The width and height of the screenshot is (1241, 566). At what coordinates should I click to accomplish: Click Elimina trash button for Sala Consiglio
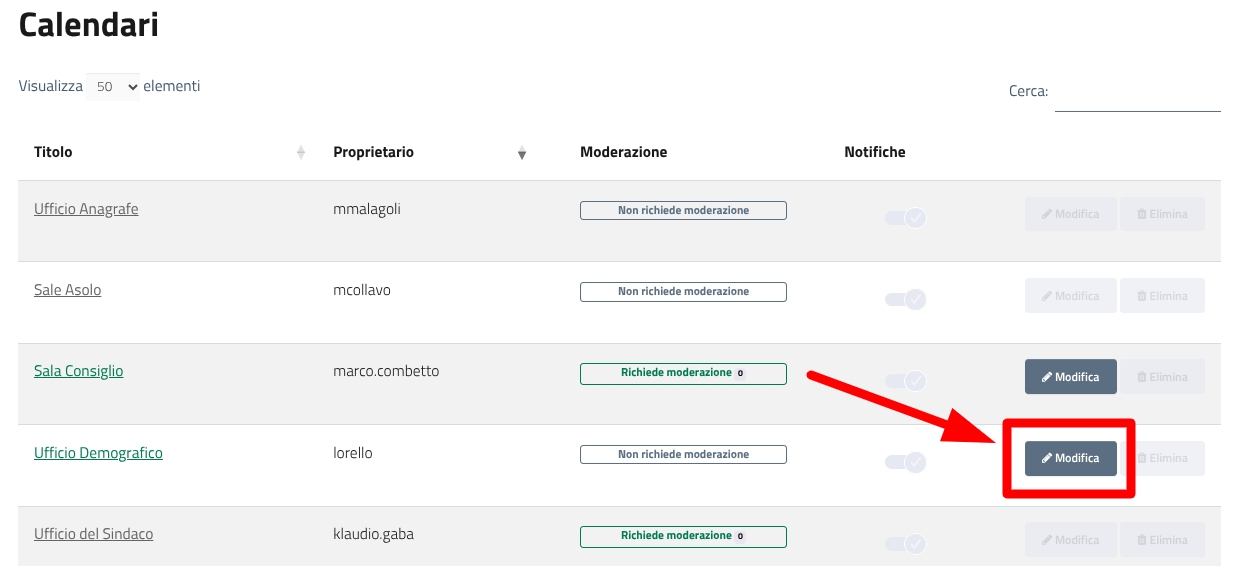coord(1161,377)
